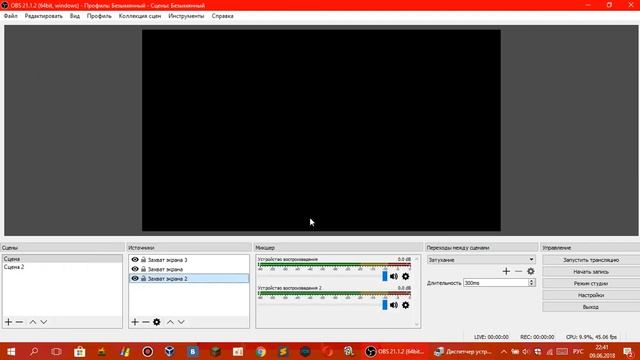Toggle the lock on Захват экрана 3

click(143, 260)
